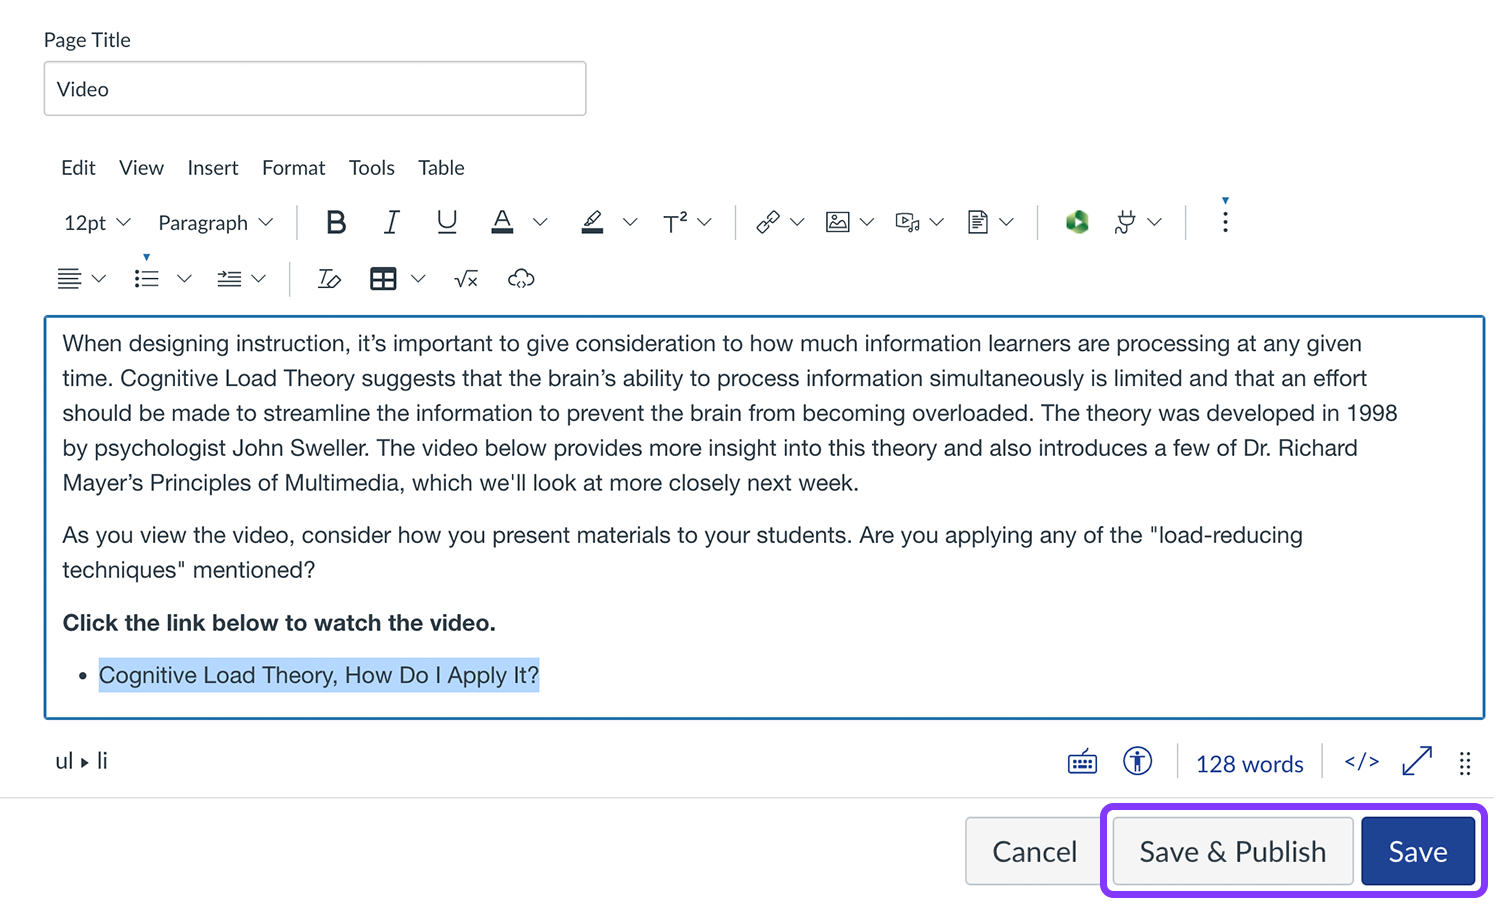Expand the link options arrow
Screen dimensions: 1500x916
coord(797,222)
